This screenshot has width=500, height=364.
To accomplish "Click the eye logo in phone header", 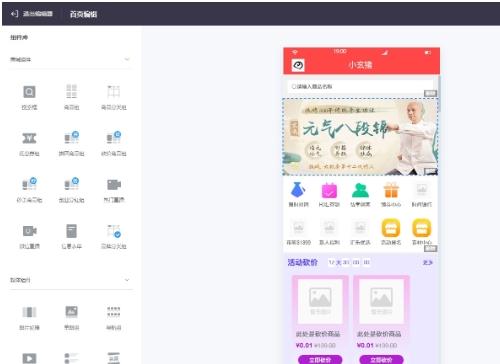I will 298,65.
